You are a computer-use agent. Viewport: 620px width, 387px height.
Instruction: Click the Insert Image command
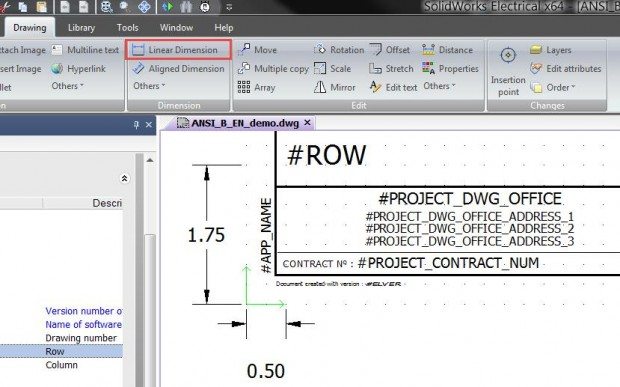21,69
